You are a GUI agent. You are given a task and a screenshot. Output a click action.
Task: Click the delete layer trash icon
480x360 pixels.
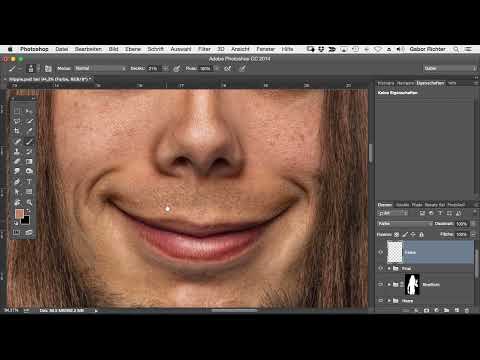pos(467,310)
